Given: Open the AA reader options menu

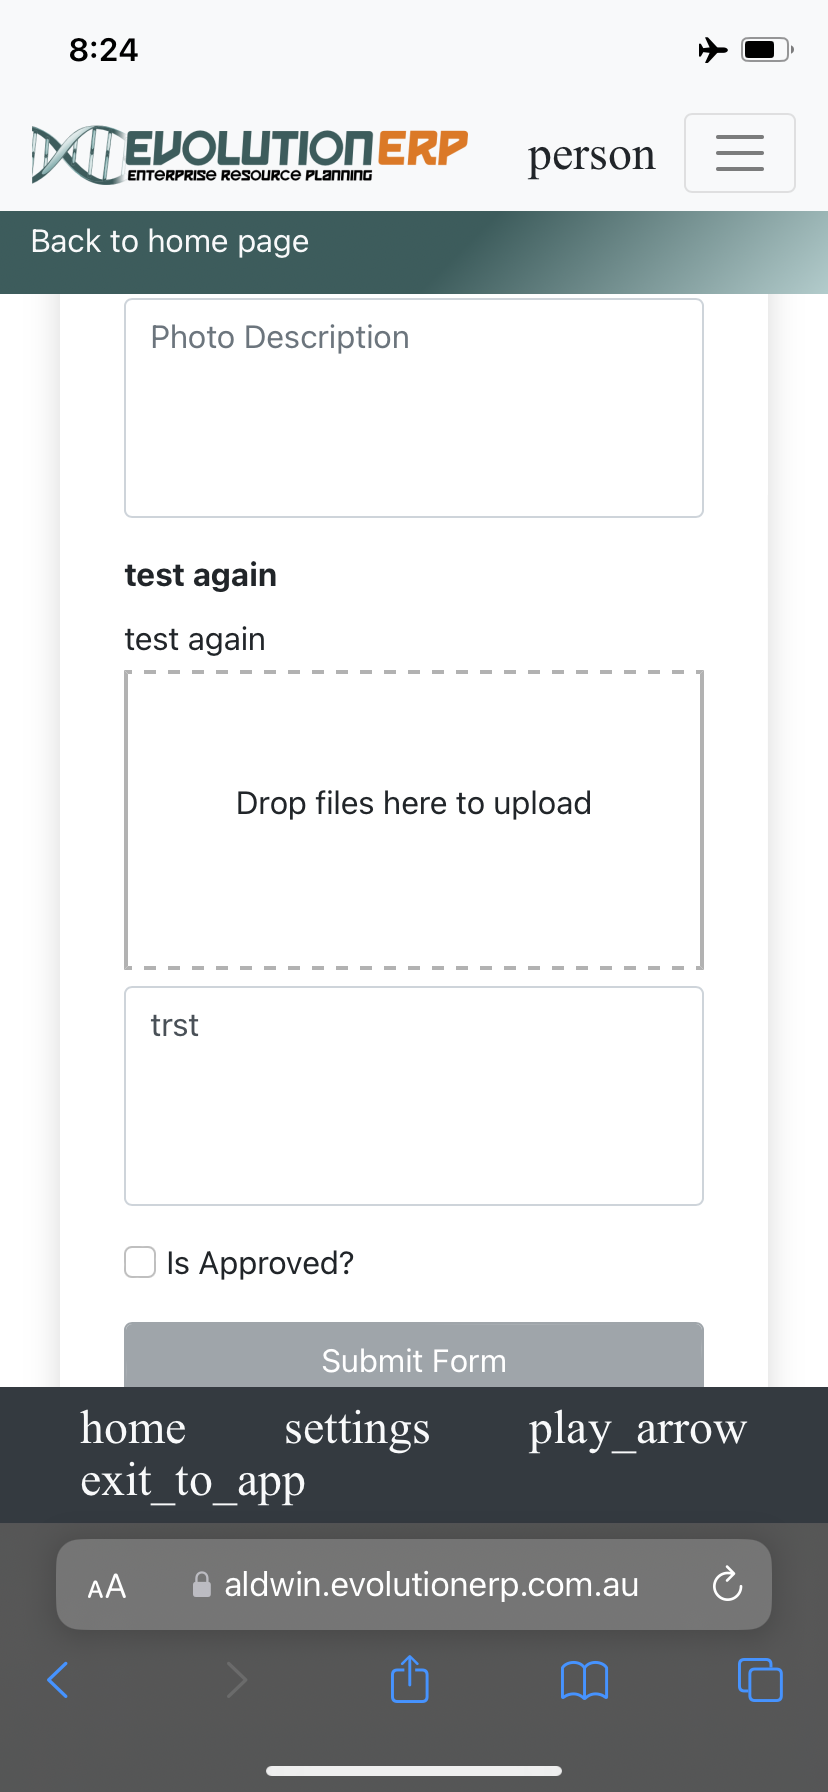Looking at the screenshot, I should point(107,1586).
